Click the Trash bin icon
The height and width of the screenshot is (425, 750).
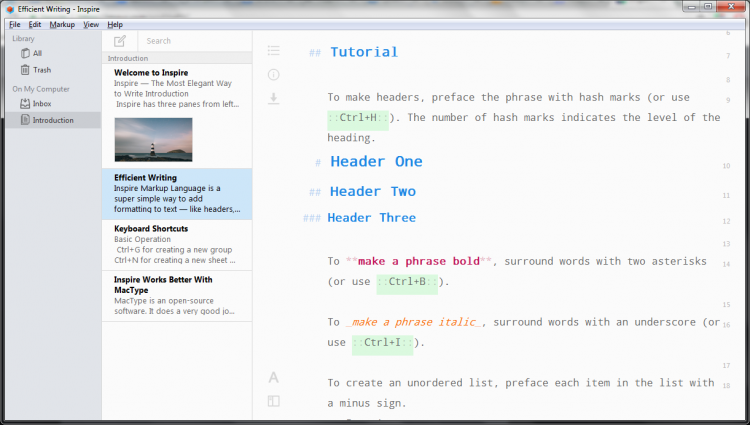[25, 70]
